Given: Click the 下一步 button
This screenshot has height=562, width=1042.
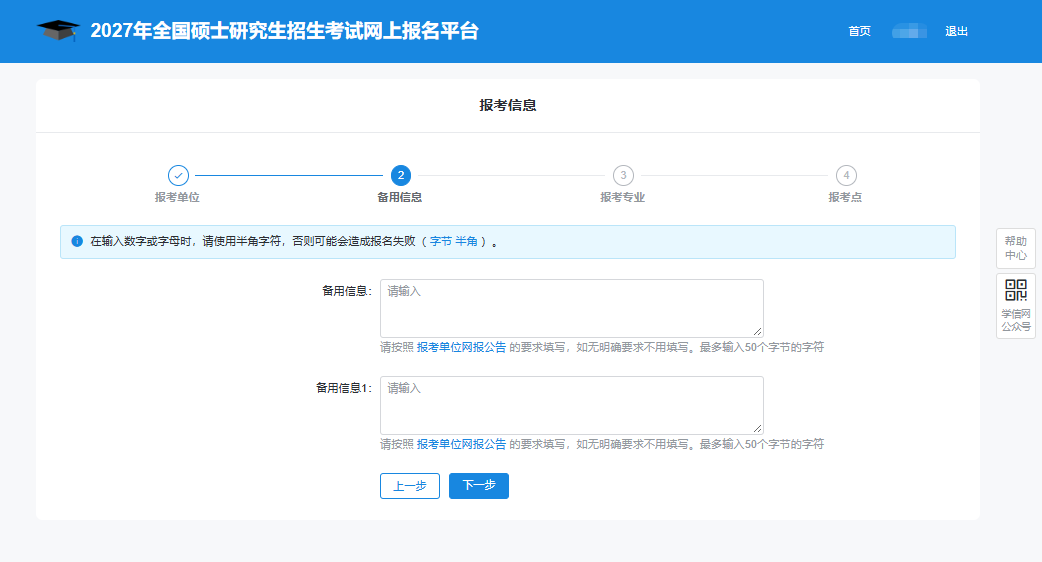Looking at the screenshot, I should (x=479, y=486).
